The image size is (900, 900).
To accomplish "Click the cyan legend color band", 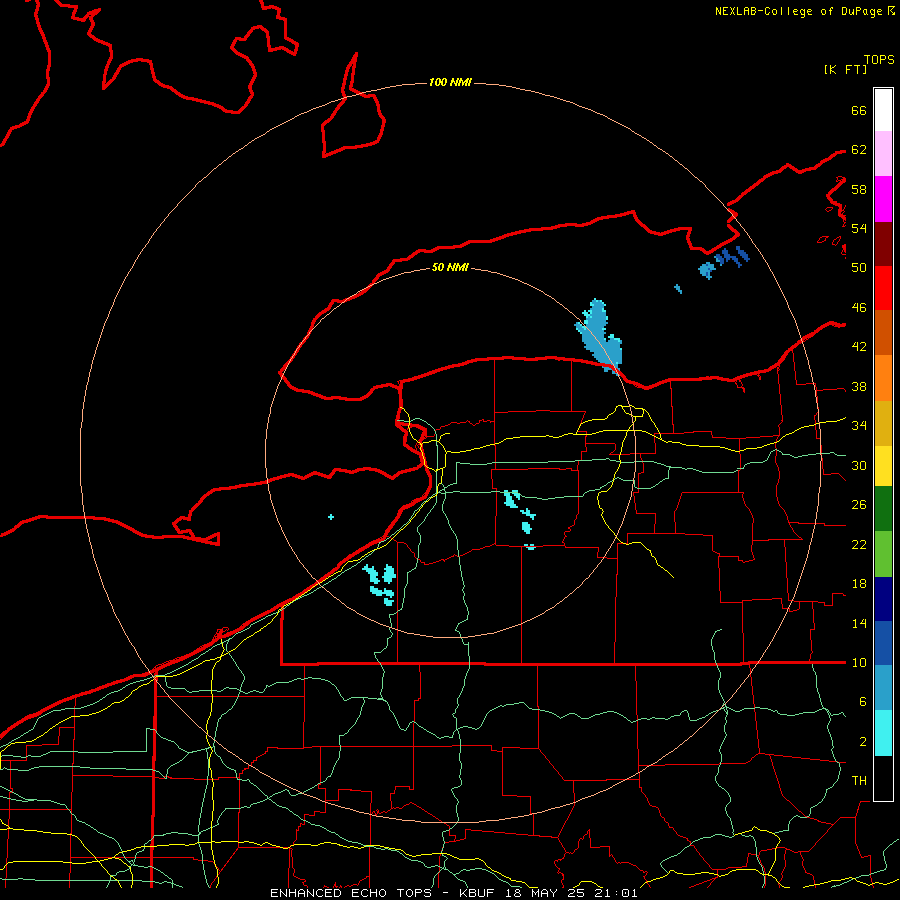I will coord(883,732).
